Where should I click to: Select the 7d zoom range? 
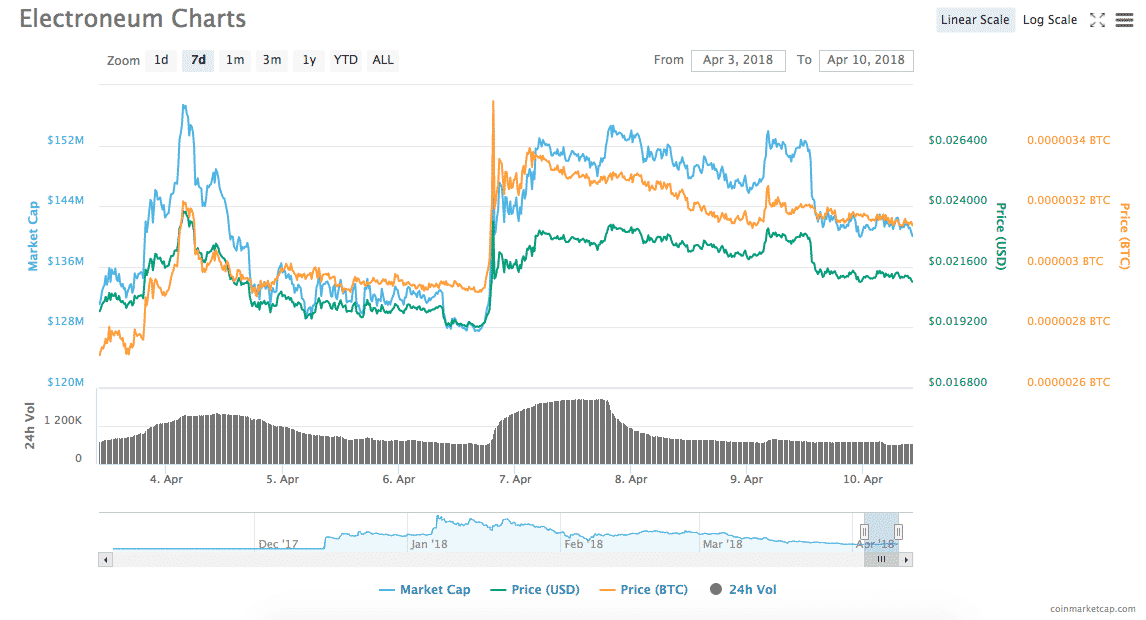pos(198,60)
